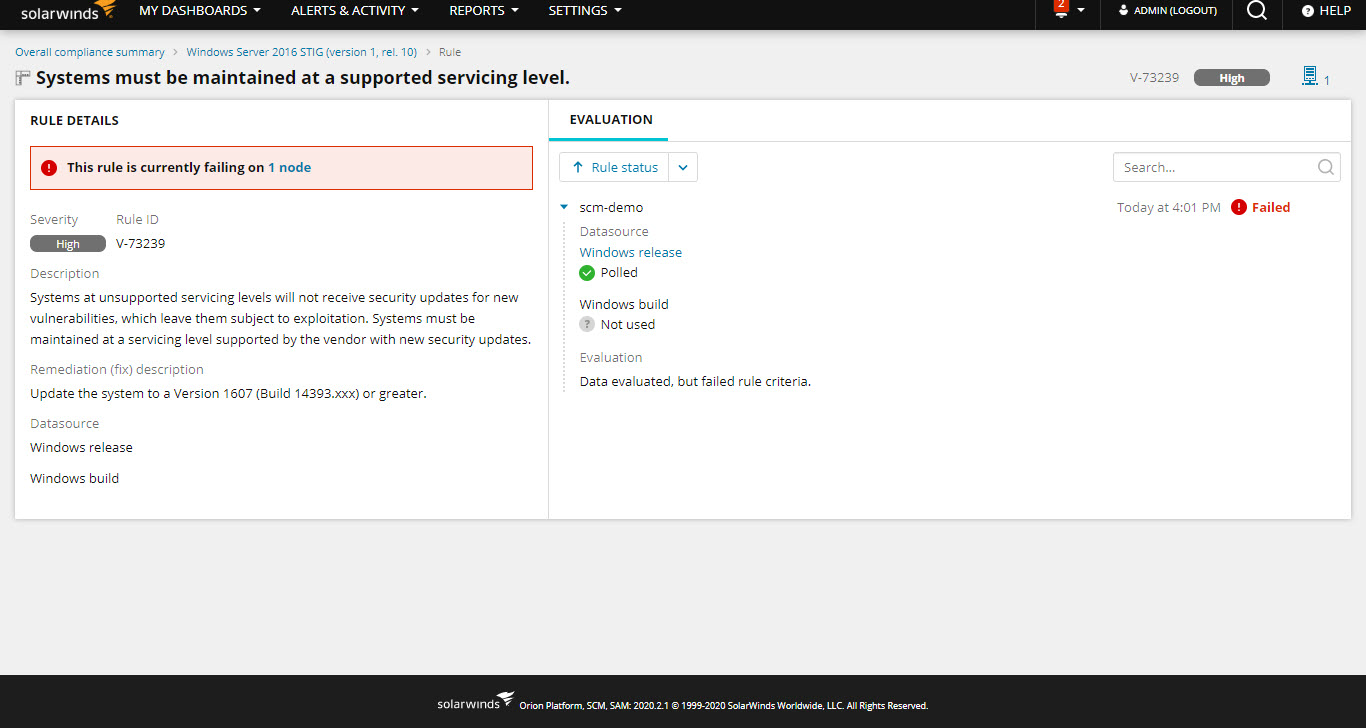The image size is (1366, 728).
Task: Open the notifications bell icon
Action: point(1061,9)
